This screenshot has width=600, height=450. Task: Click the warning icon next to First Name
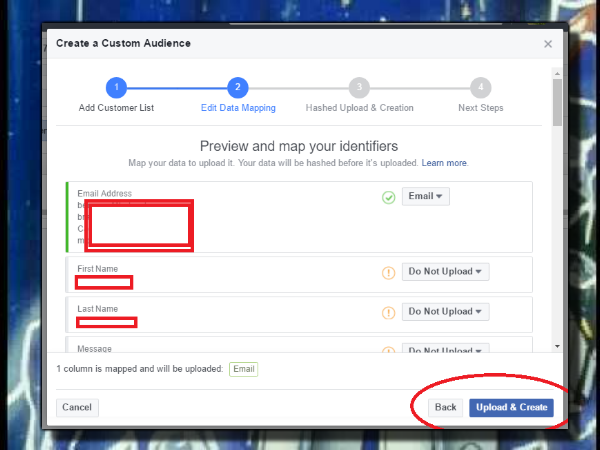(x=388, y=273)
